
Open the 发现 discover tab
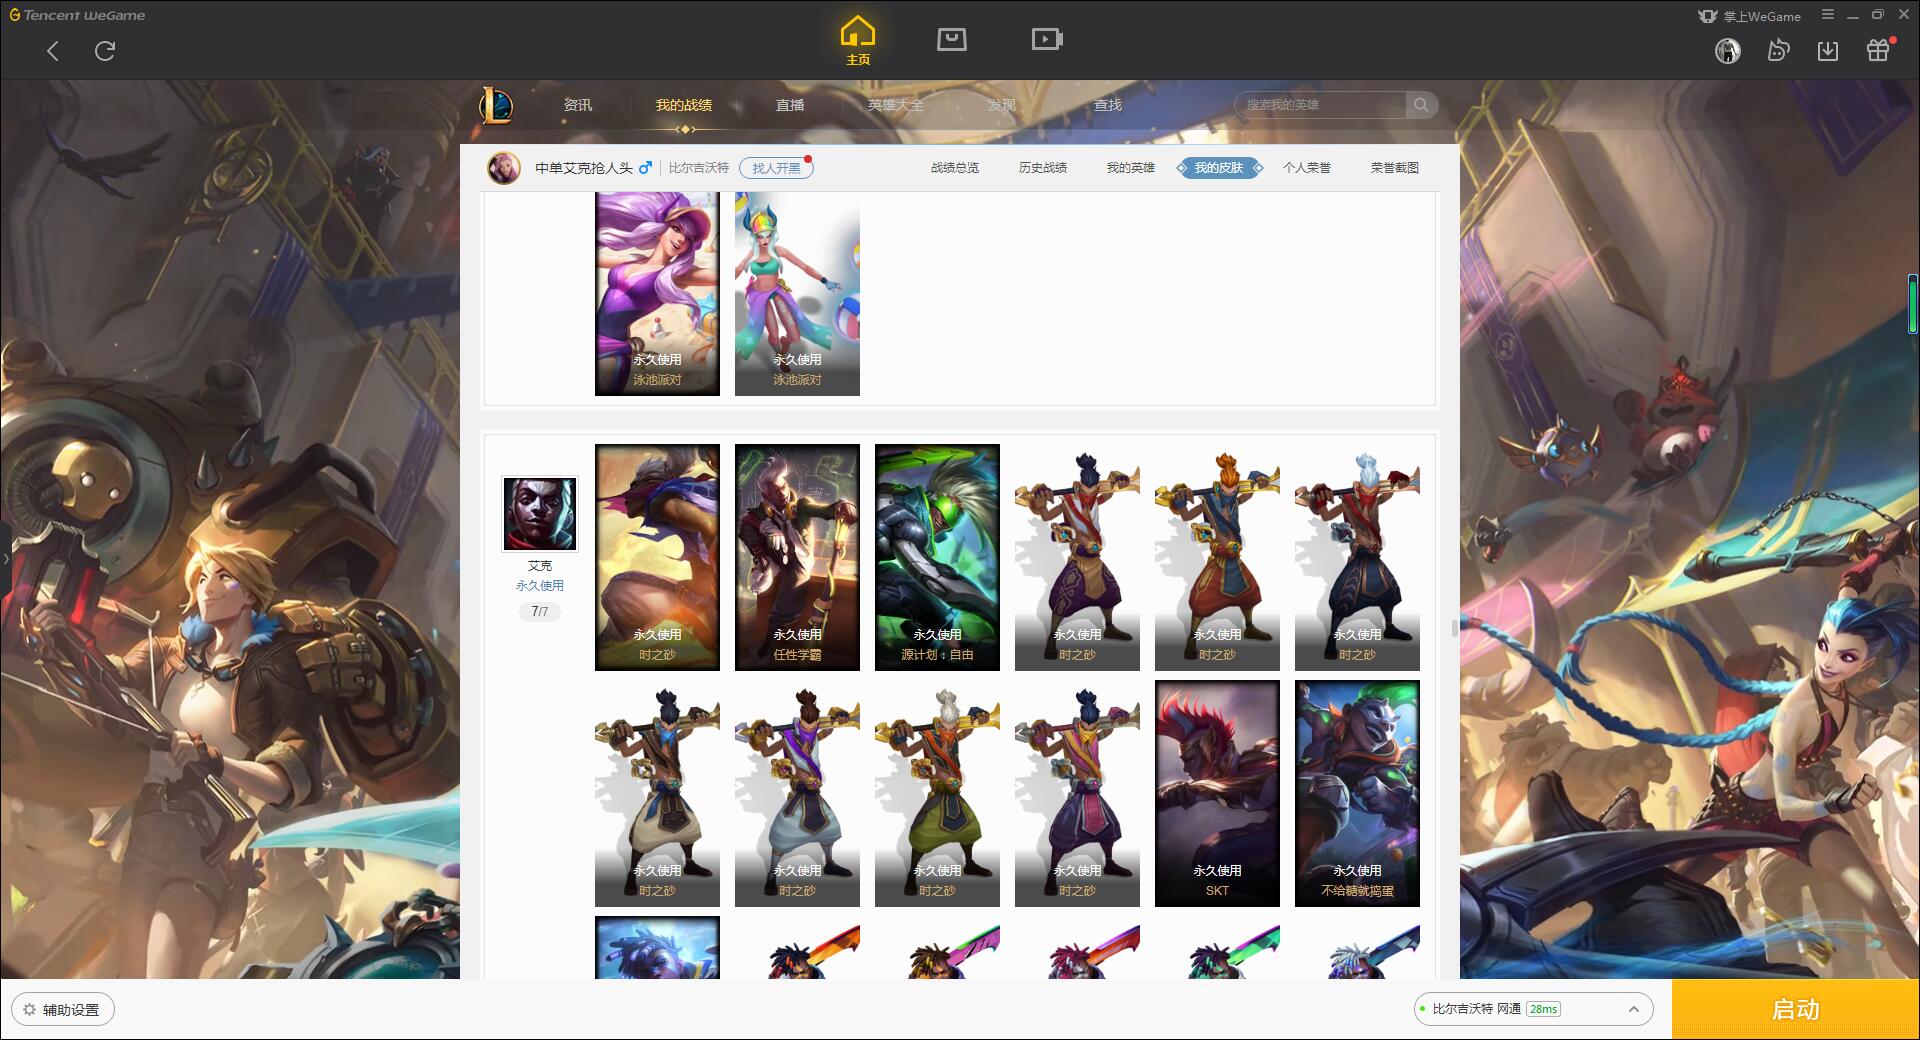pos(1001,105)
